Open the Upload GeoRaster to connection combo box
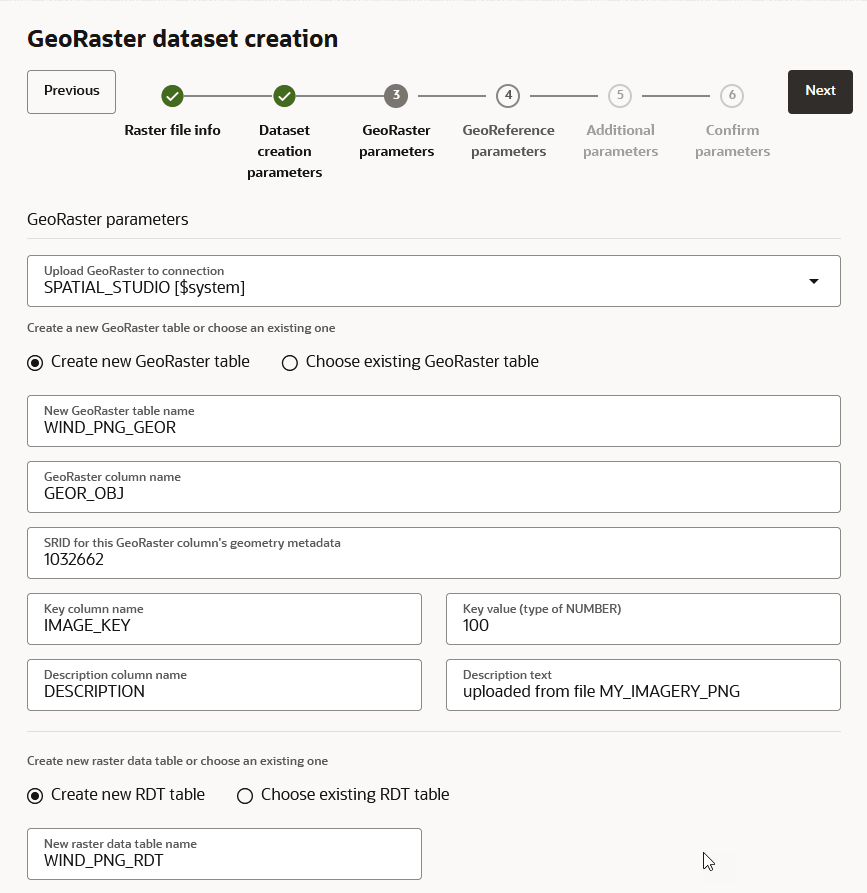The image size is (867, 893). tap(420, 281)
